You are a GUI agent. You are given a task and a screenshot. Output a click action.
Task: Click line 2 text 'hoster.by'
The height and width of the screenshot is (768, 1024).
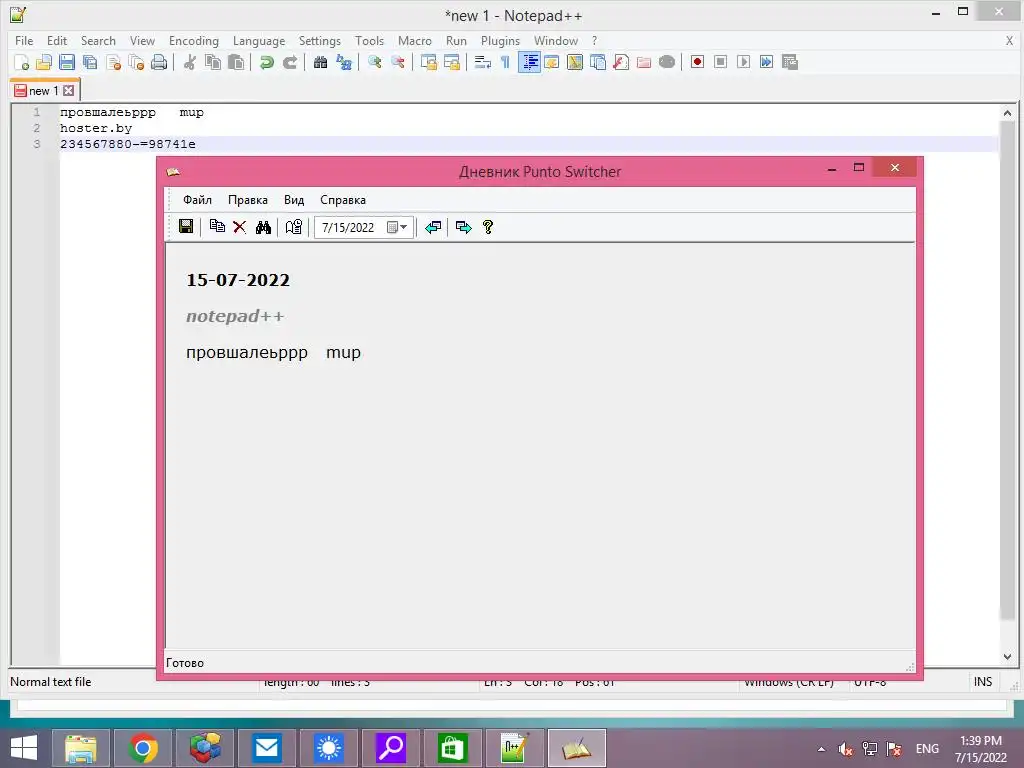[x=96, y=128]
